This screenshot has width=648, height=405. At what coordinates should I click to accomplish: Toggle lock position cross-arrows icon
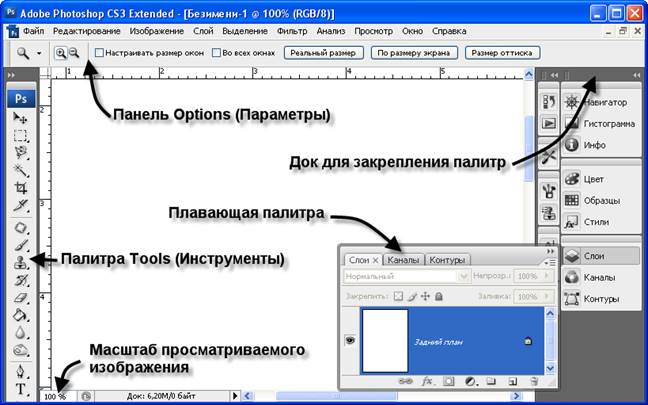(425, 296)
